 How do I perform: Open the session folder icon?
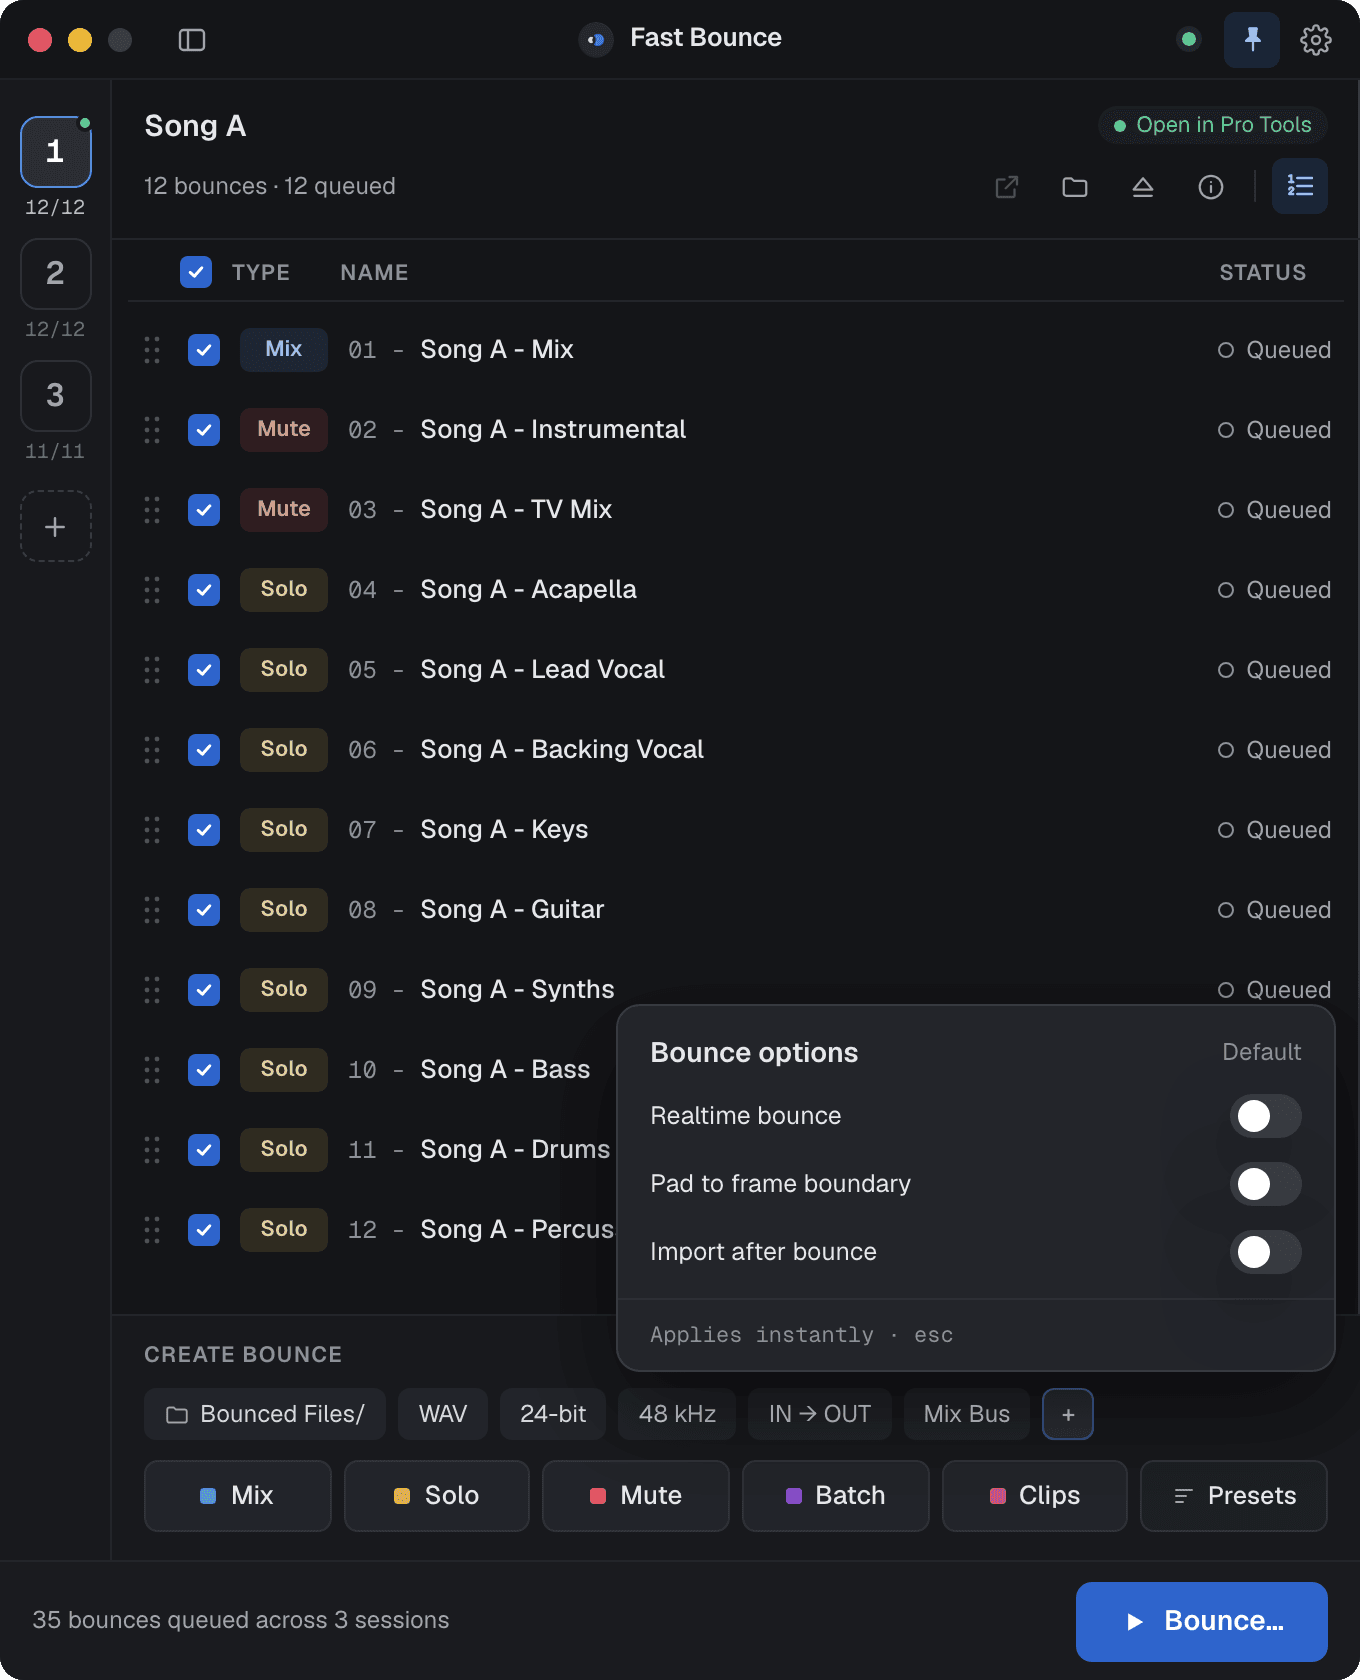coord(1075,187)
